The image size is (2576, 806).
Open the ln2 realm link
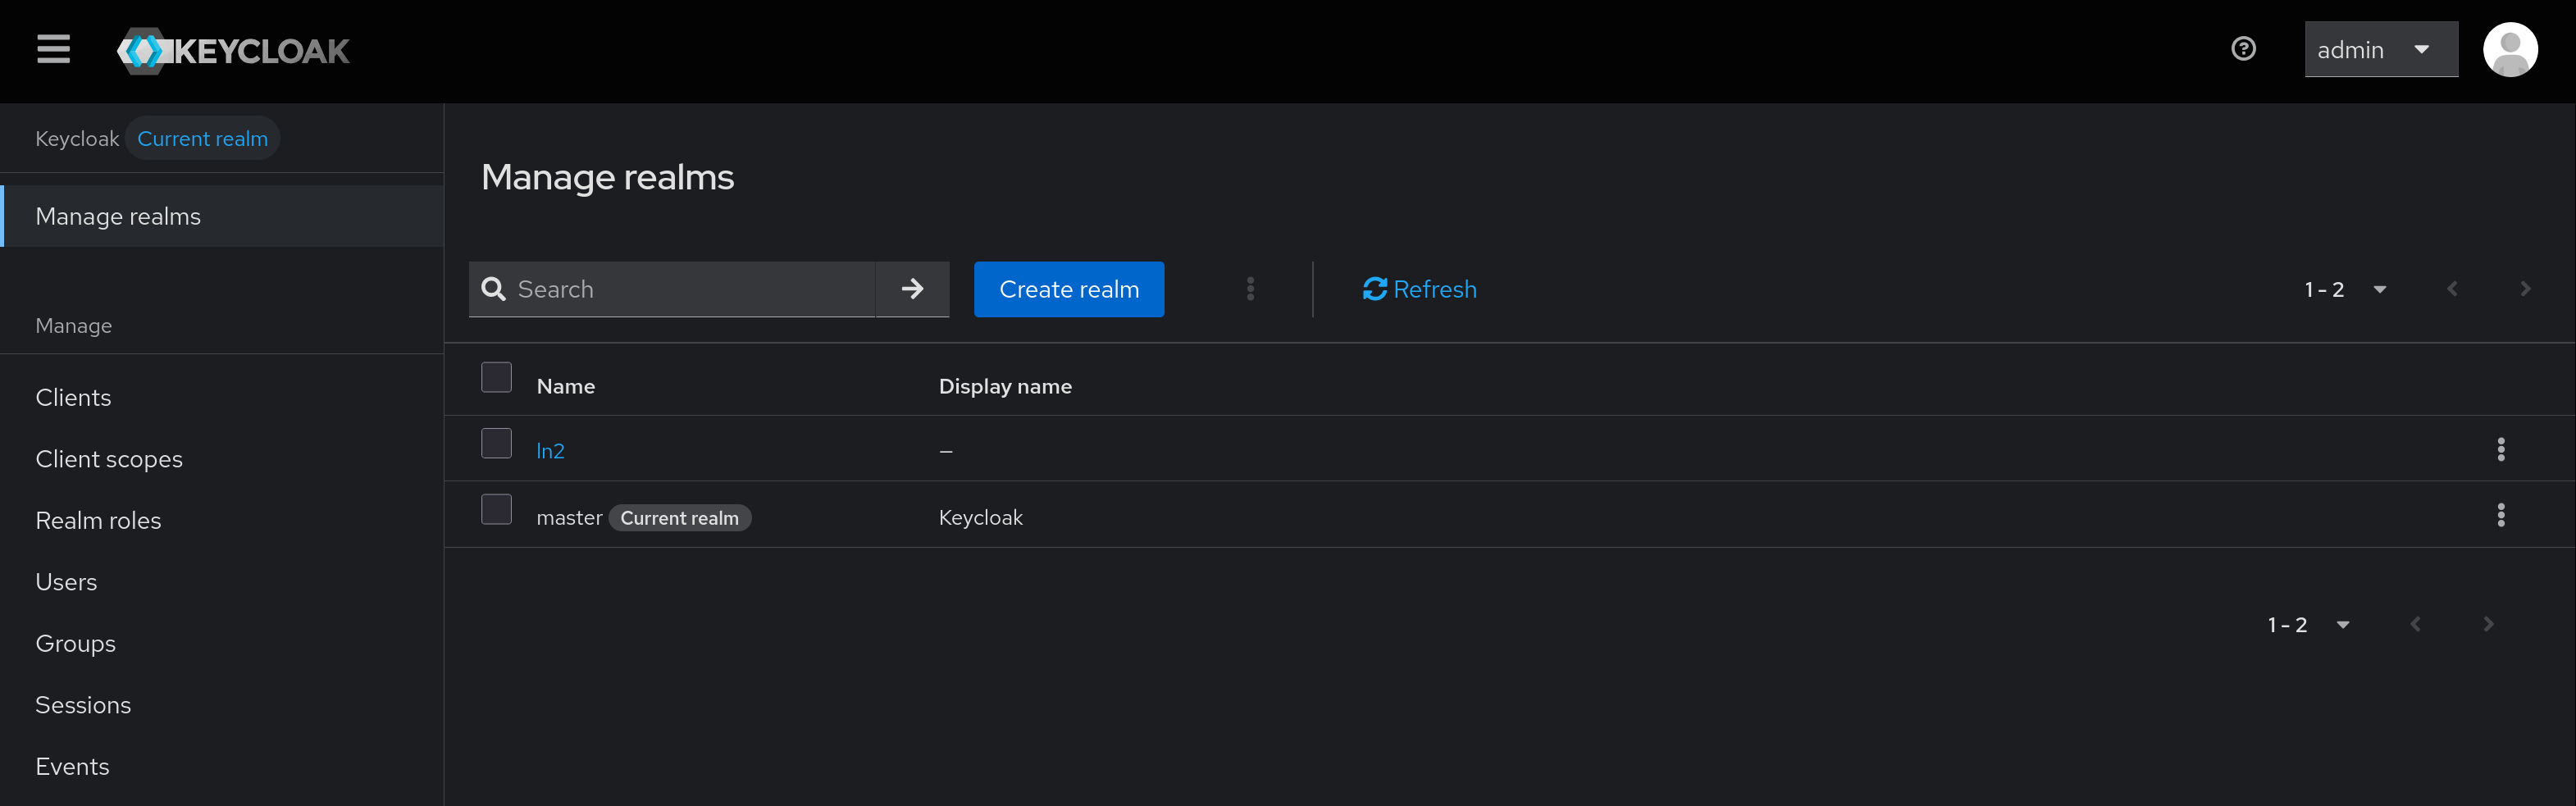550,451
